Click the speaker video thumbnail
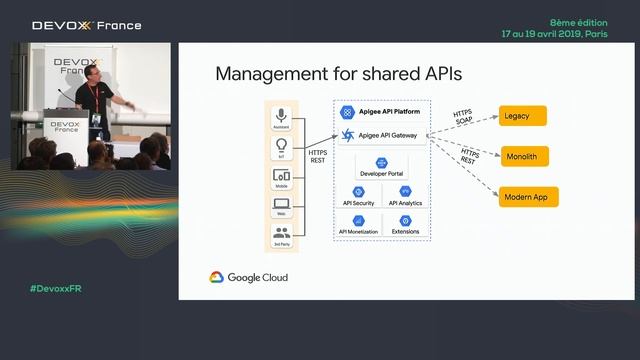This screenshot has width=640, height=360. pos(91,106)
